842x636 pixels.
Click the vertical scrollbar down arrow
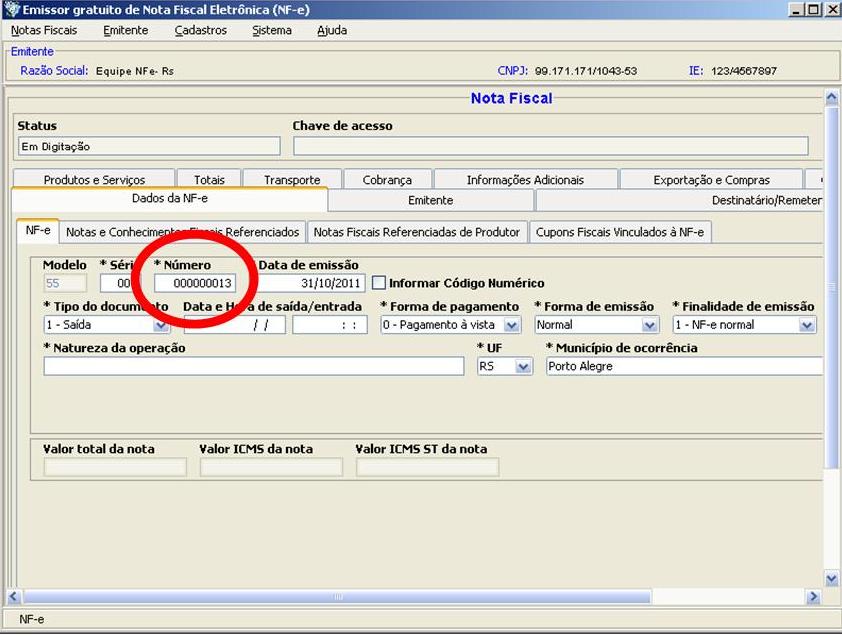point(831,579)
